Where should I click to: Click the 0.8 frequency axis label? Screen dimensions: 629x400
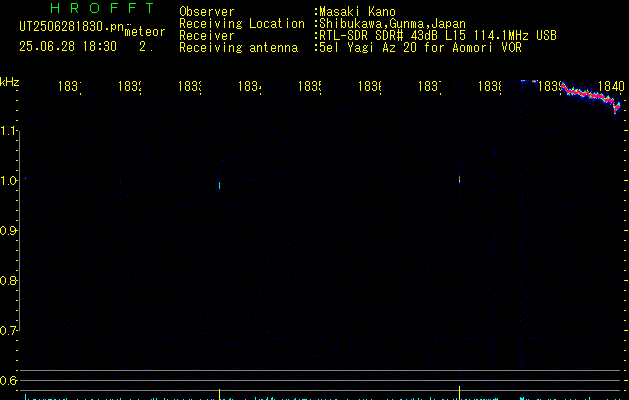click(x=9, y=280)
